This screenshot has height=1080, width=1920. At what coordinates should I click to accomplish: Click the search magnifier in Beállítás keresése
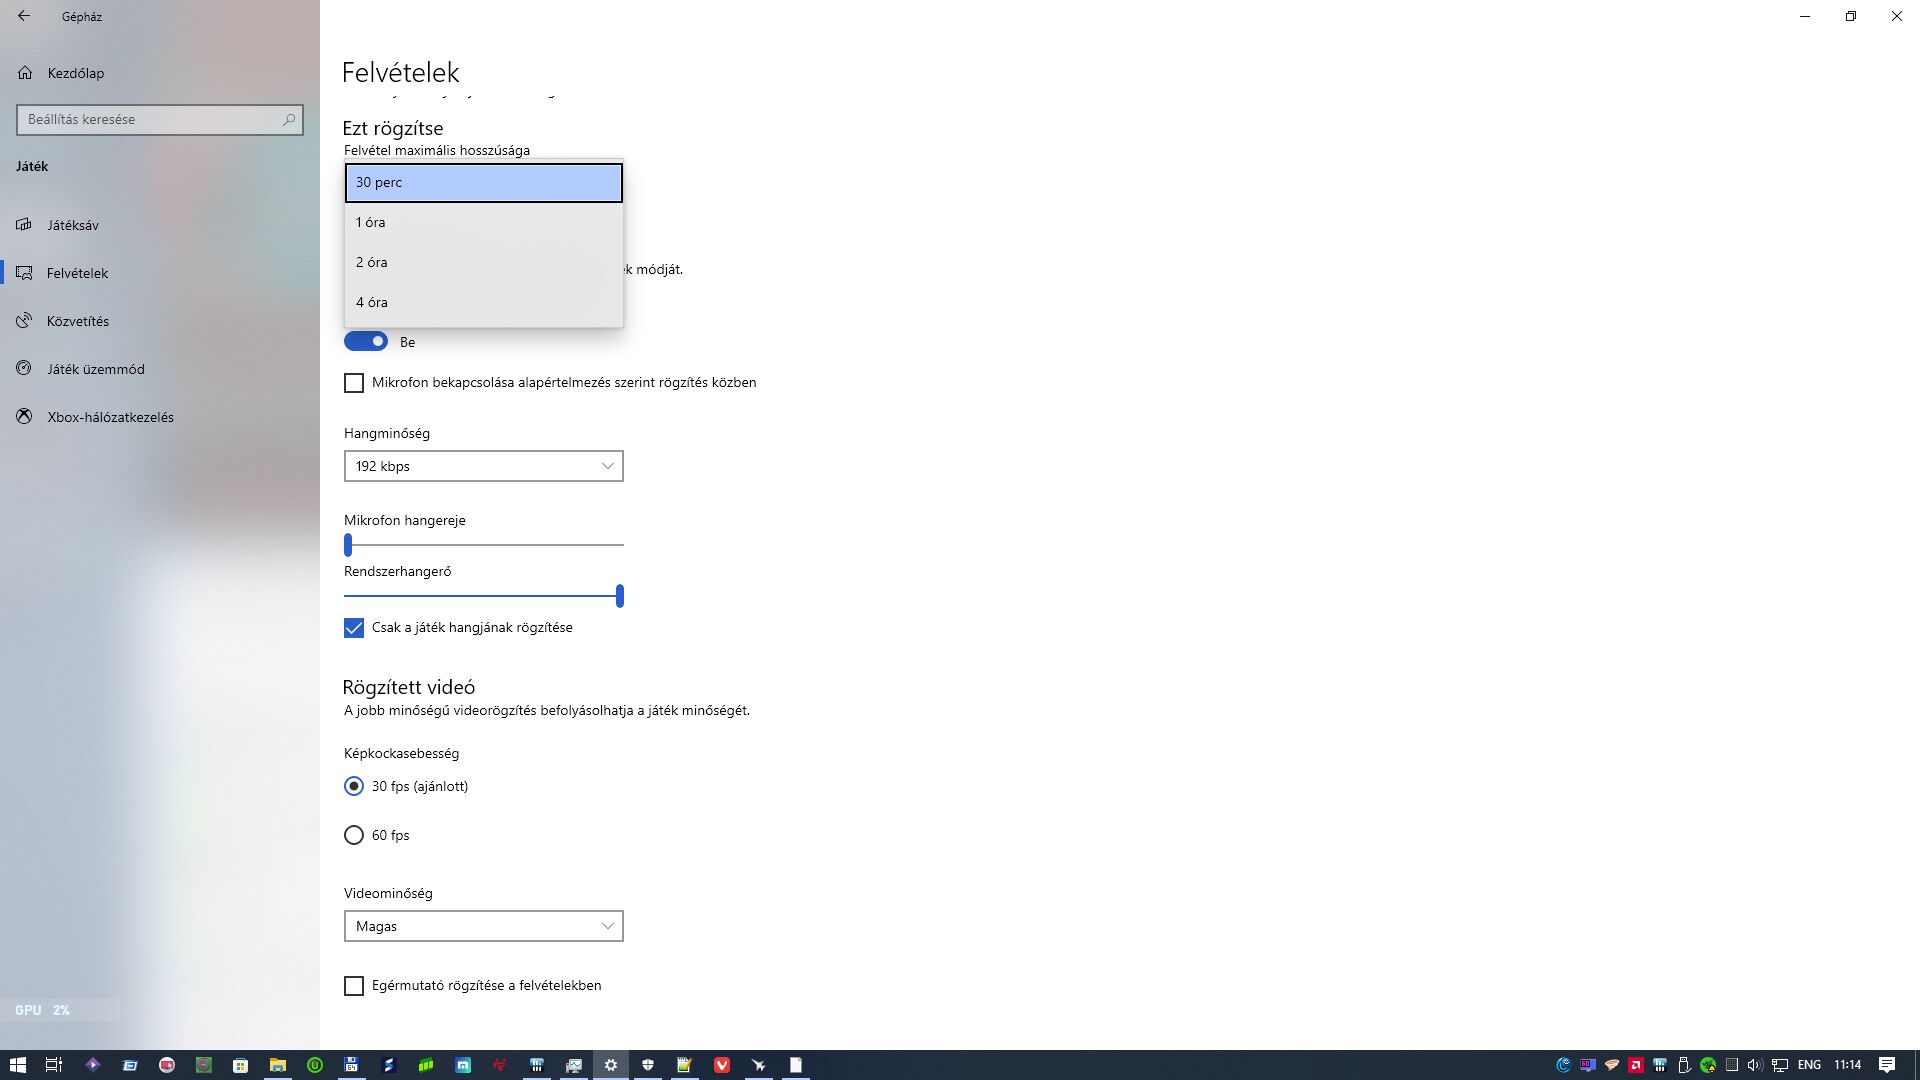coord(289,119)
